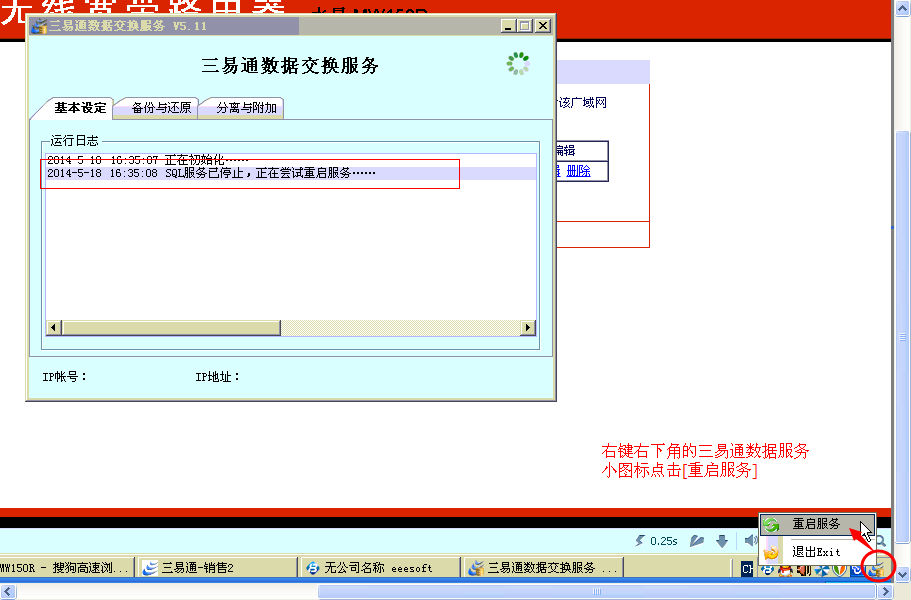911x600 pixels.
Task: Click the browser lightning speed icon
Action: pos(640,541)
